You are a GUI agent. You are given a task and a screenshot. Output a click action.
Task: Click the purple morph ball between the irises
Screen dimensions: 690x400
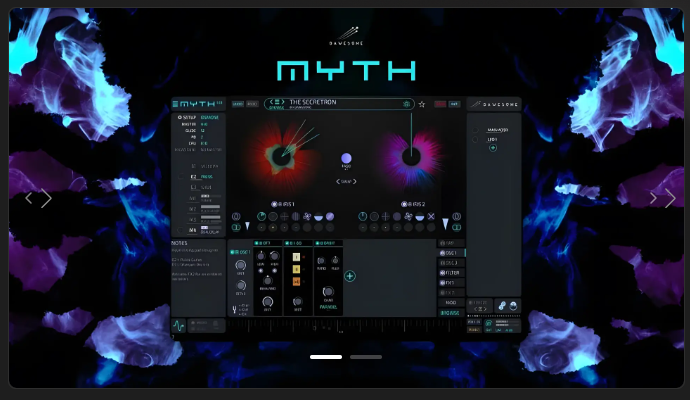click(346, 158)
